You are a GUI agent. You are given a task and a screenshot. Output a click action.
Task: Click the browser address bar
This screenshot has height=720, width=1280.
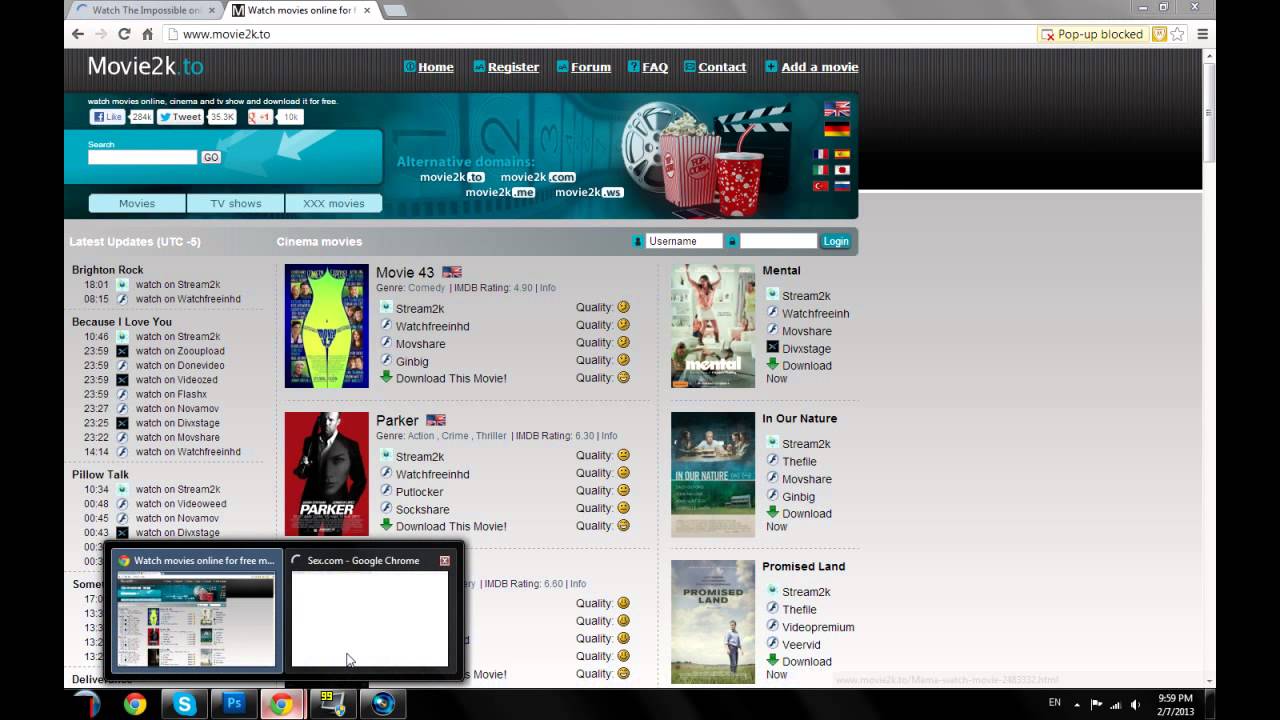[x=600, y=34]
